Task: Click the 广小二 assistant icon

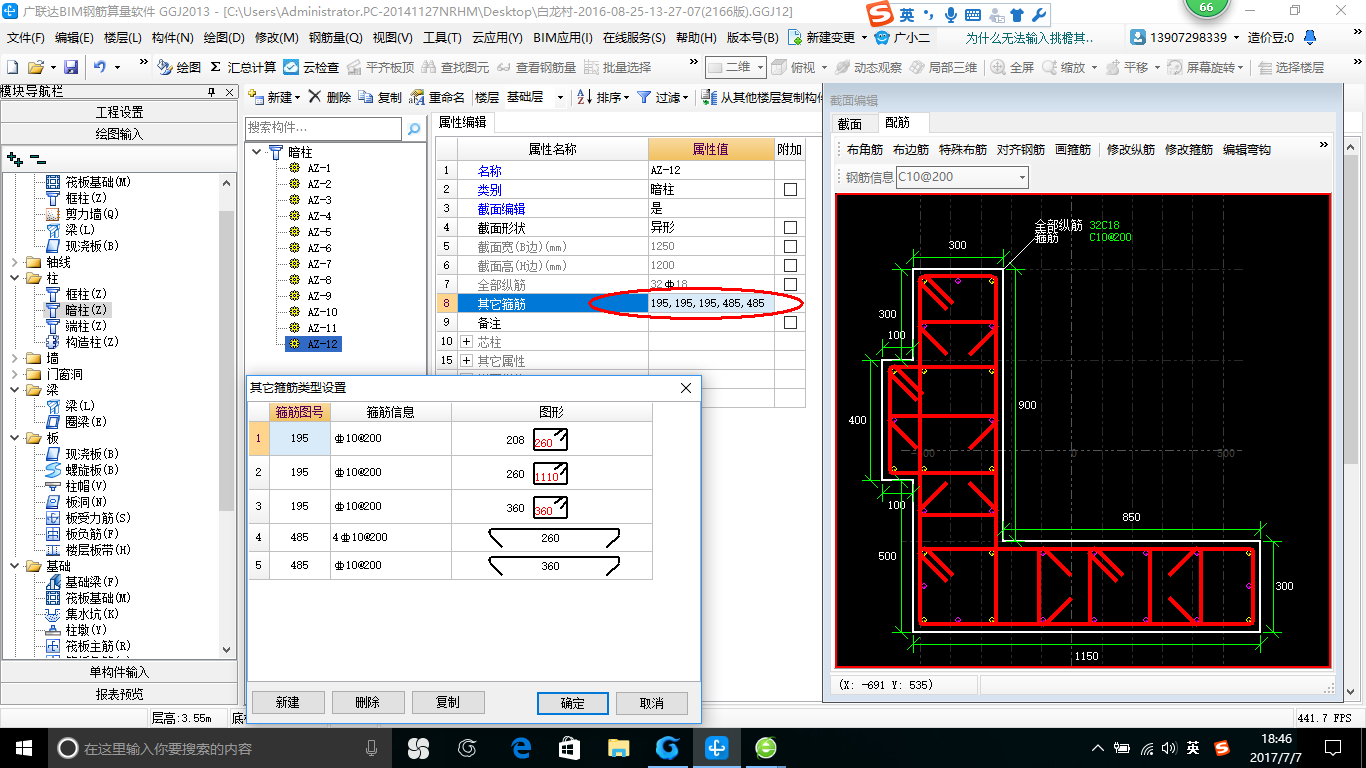Action: coord(881,37)
